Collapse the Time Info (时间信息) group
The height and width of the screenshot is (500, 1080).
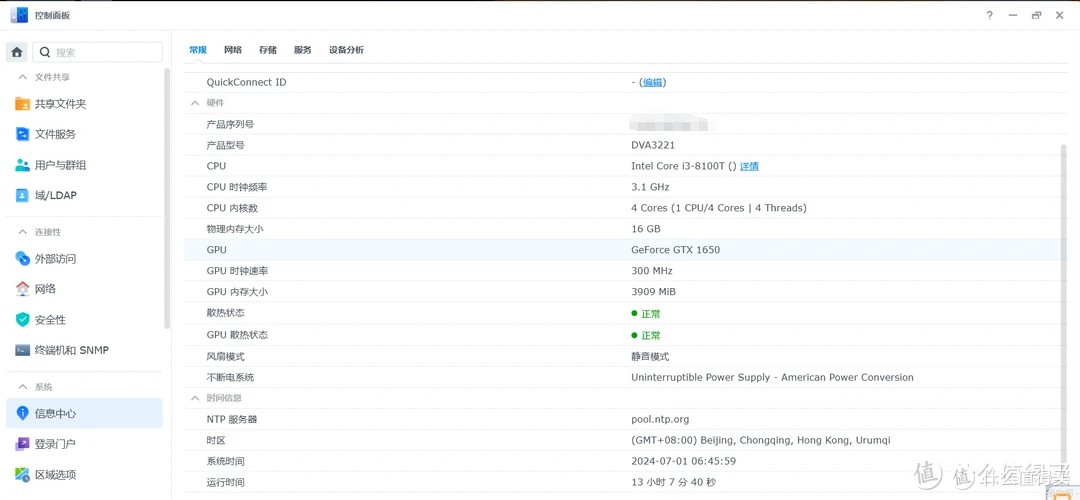pyautogui.click(x=195, y=398)
